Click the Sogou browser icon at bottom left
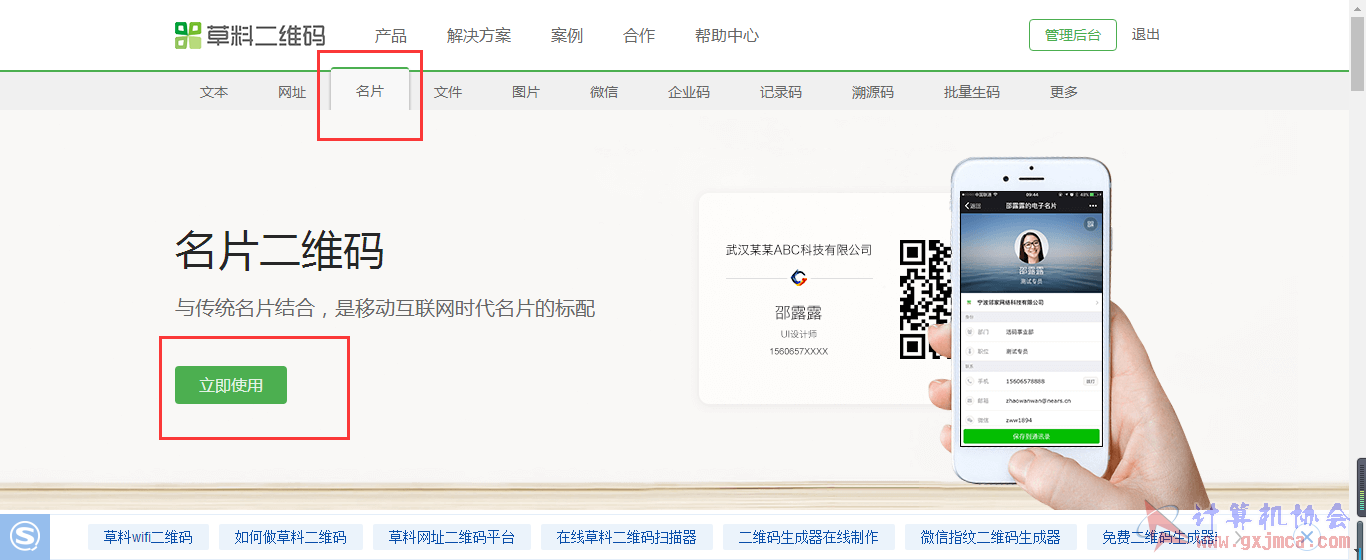Viewport: 1366px width, 560px height. coord(25,538)
